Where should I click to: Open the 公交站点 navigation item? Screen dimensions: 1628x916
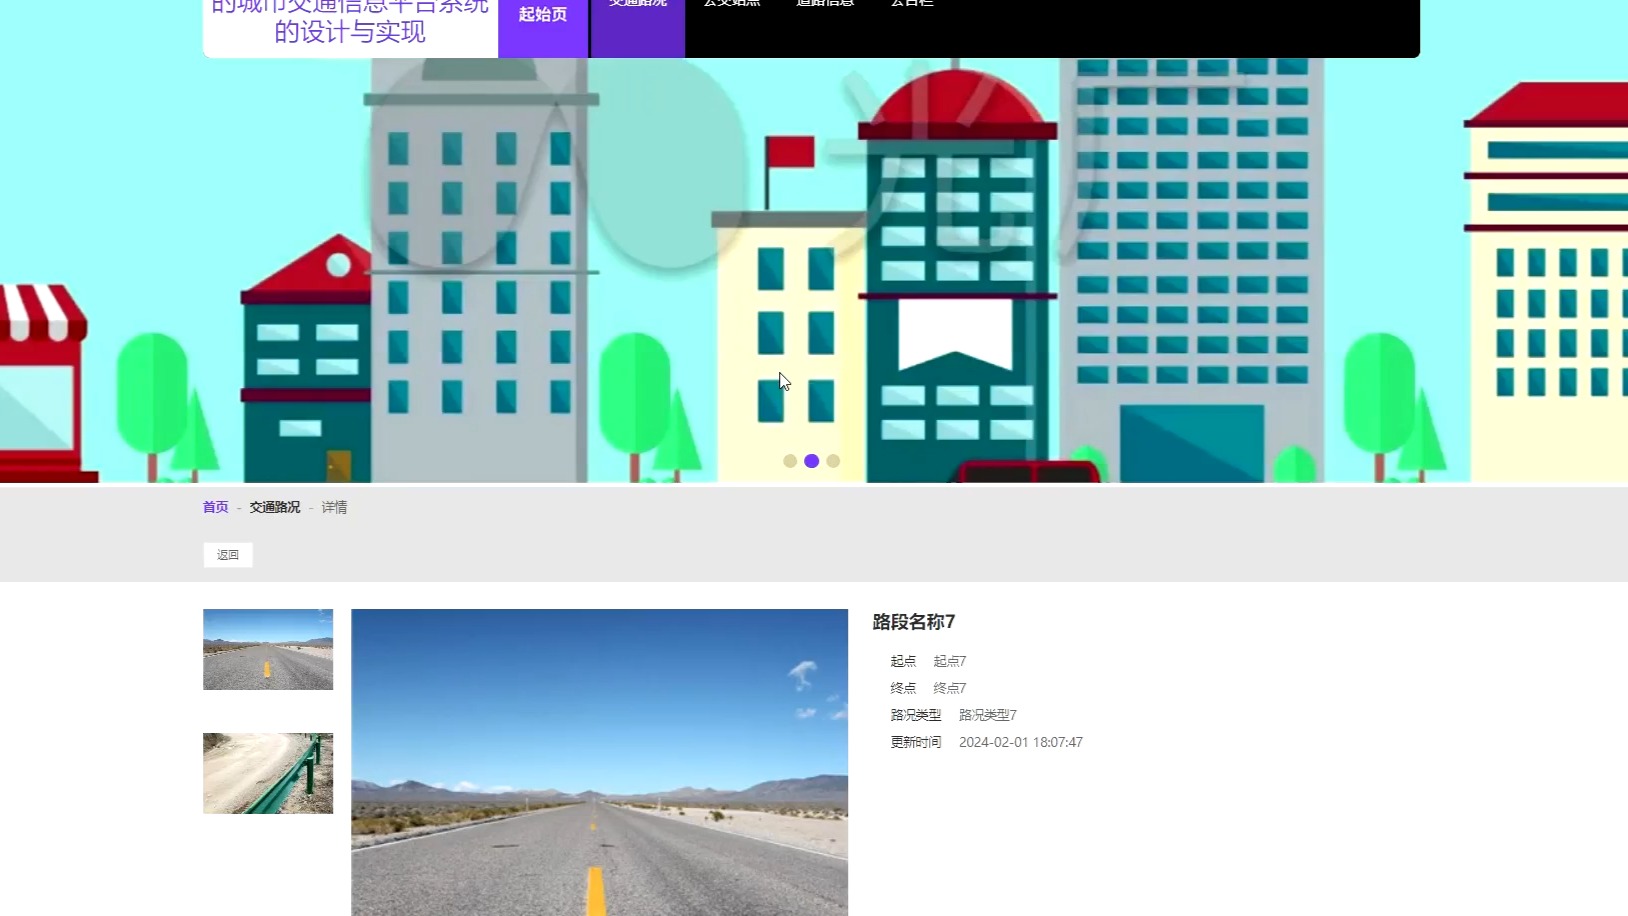click(x=732, y=6)
